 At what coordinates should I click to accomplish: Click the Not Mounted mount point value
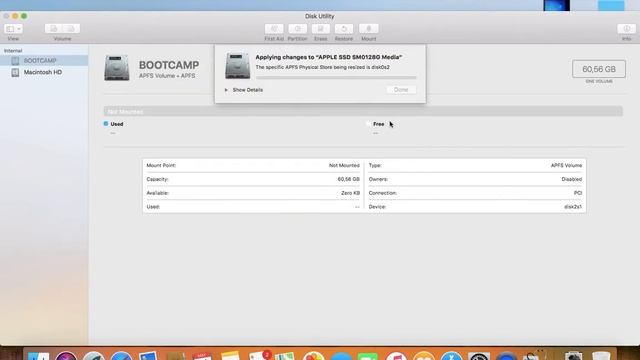click(344, 166)
